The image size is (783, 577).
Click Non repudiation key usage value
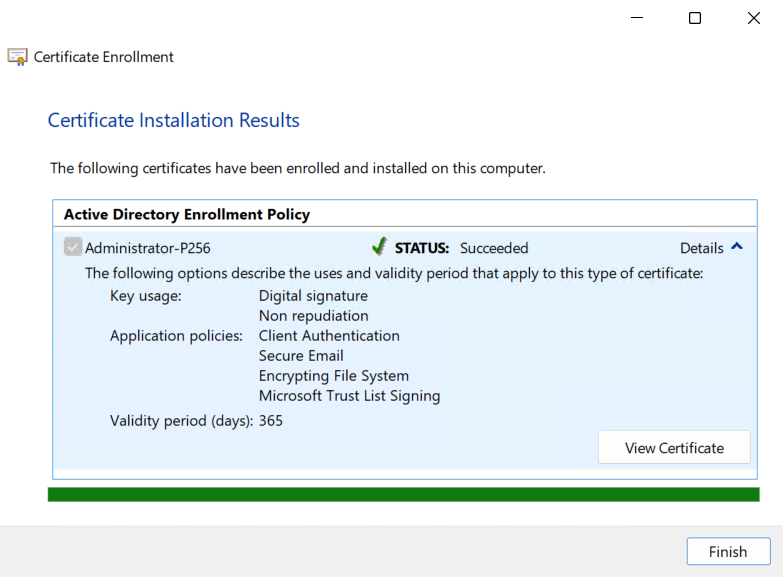point(314,316)
